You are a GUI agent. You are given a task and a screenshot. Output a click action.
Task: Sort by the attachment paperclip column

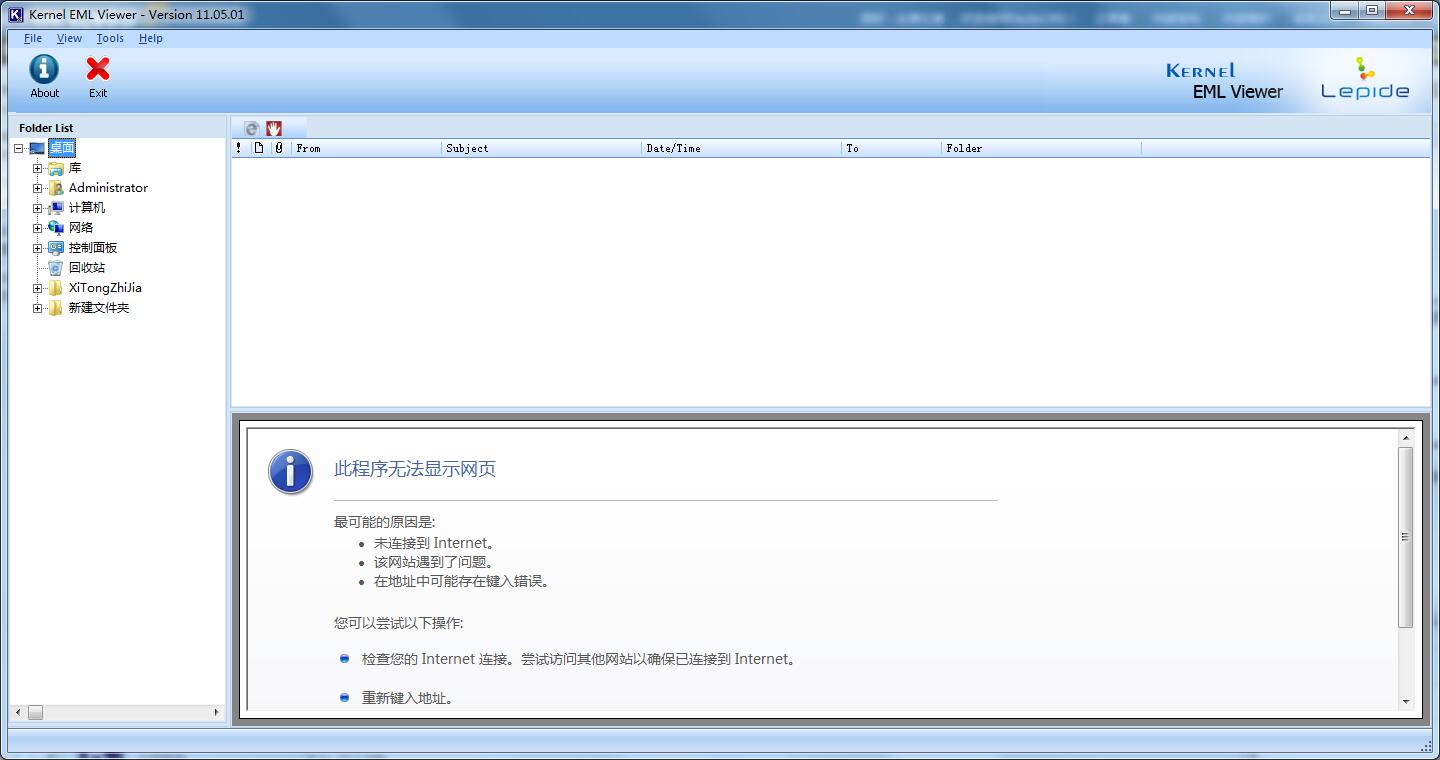tap(279, 148)
